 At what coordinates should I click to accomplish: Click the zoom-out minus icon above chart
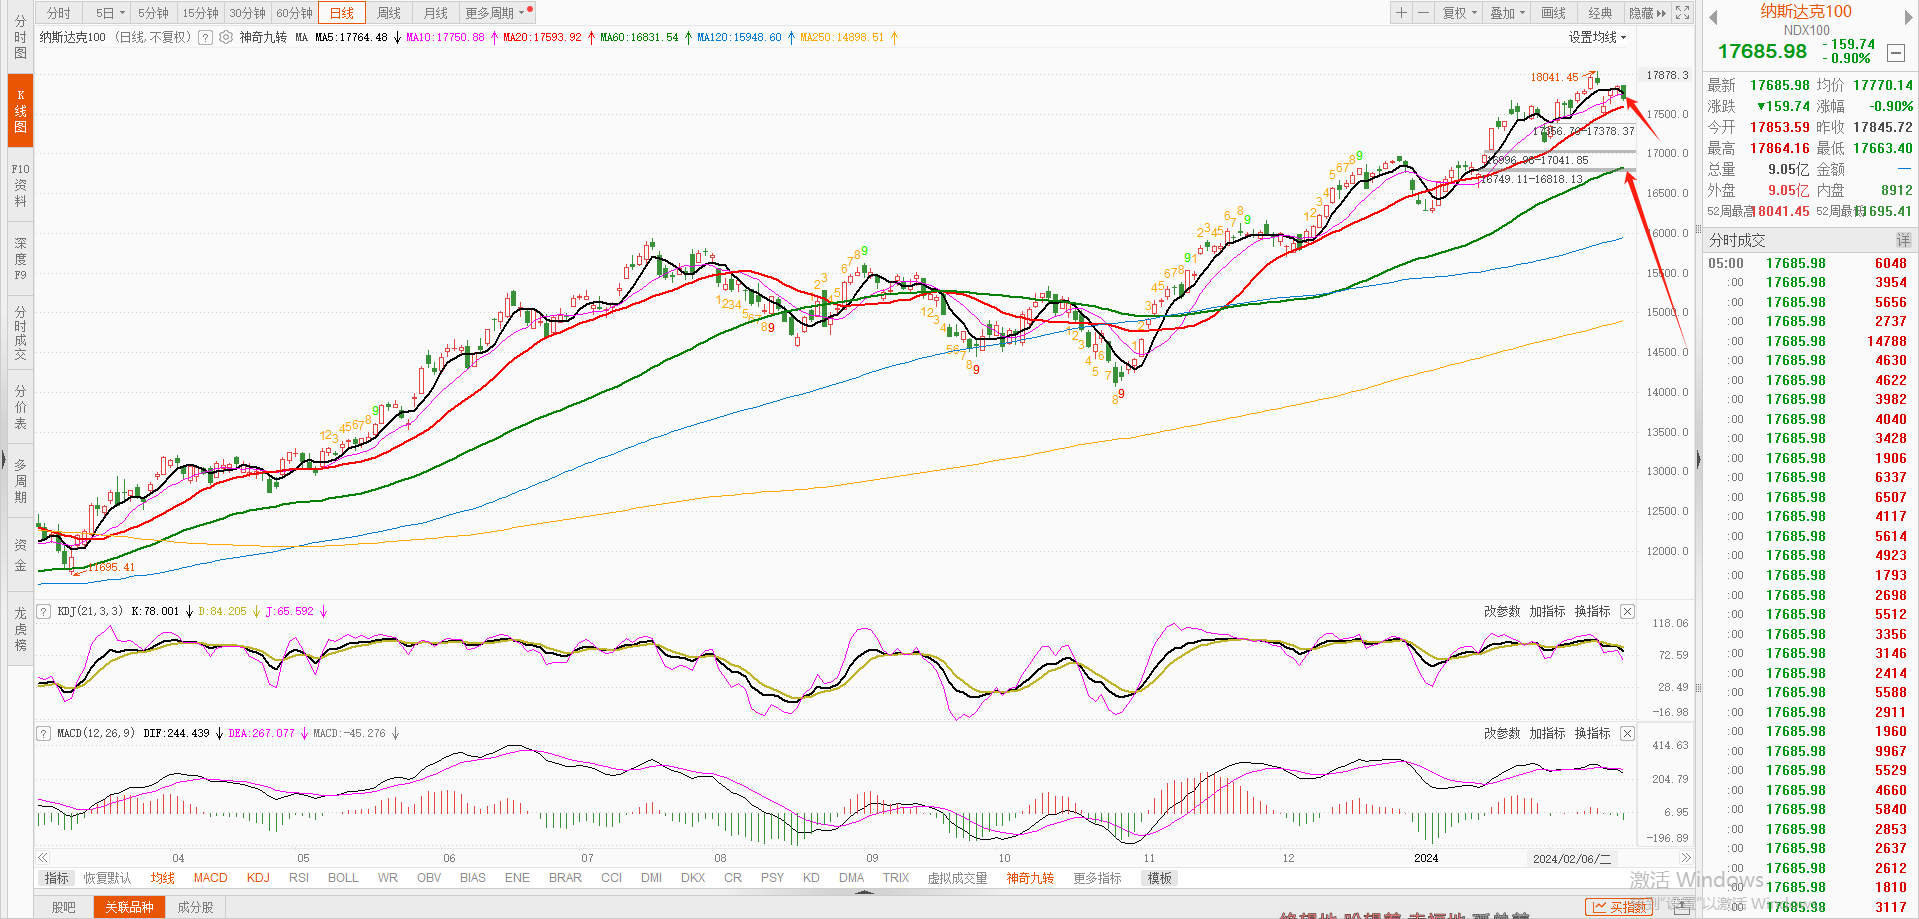click(x=1423, y=13)
